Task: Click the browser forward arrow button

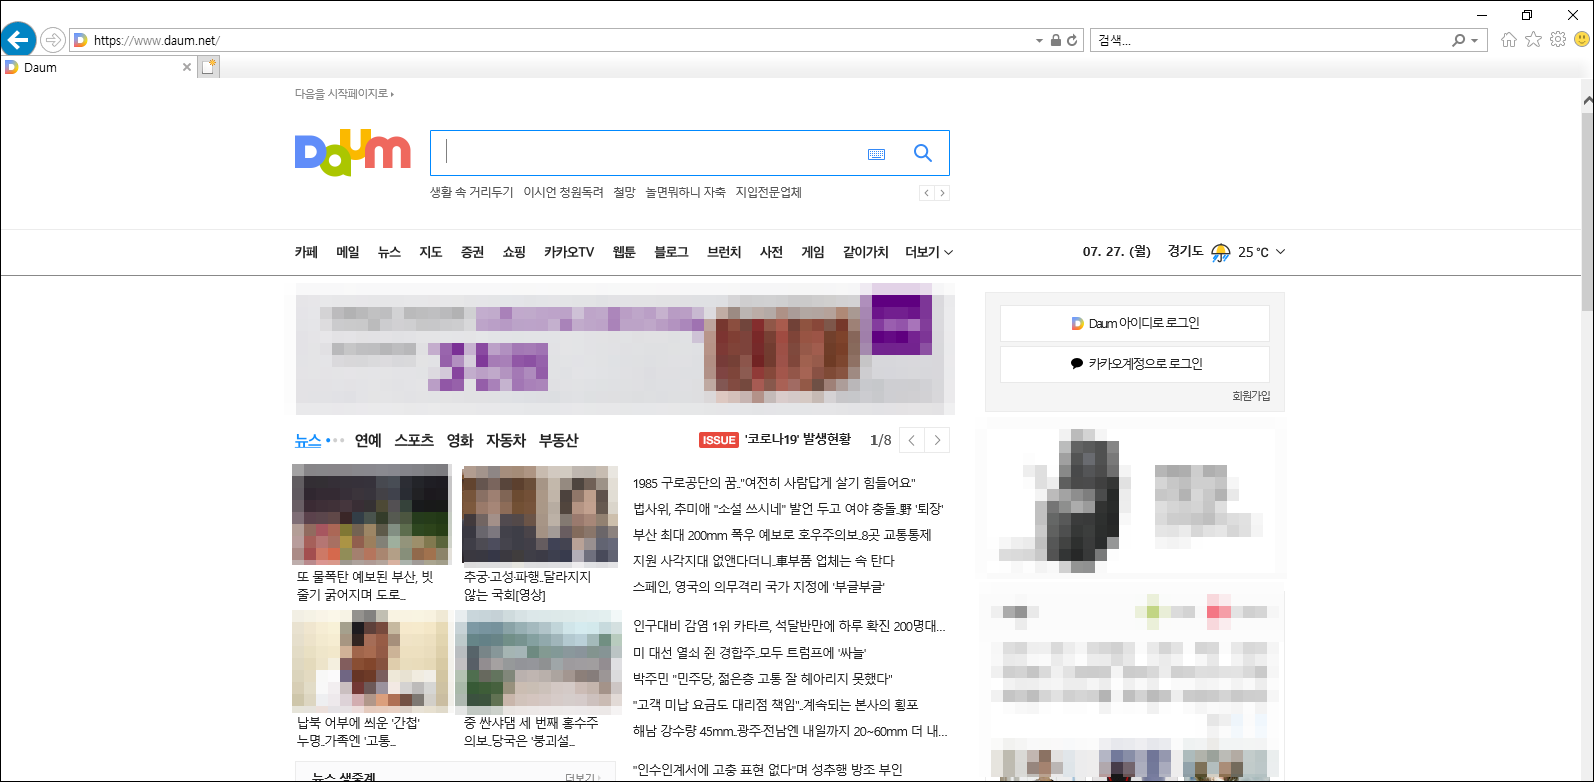Action: coord(53,40)
